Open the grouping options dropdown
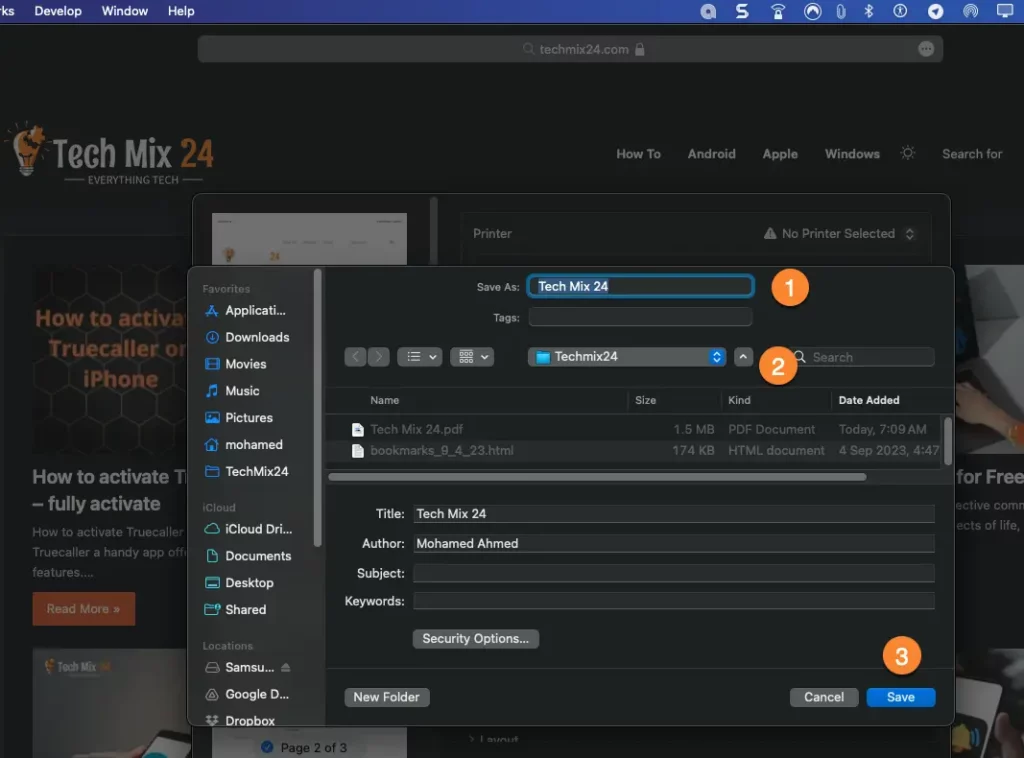 point(472,356)
